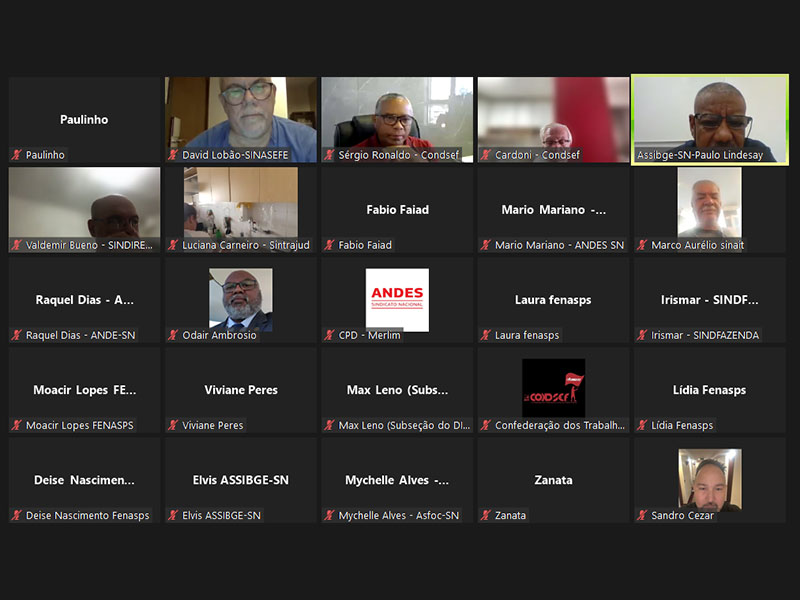Click muted mic icon for Sandro Cezar
The height and width of the screenshot is (600, 800).
click(x=642, y=515)
